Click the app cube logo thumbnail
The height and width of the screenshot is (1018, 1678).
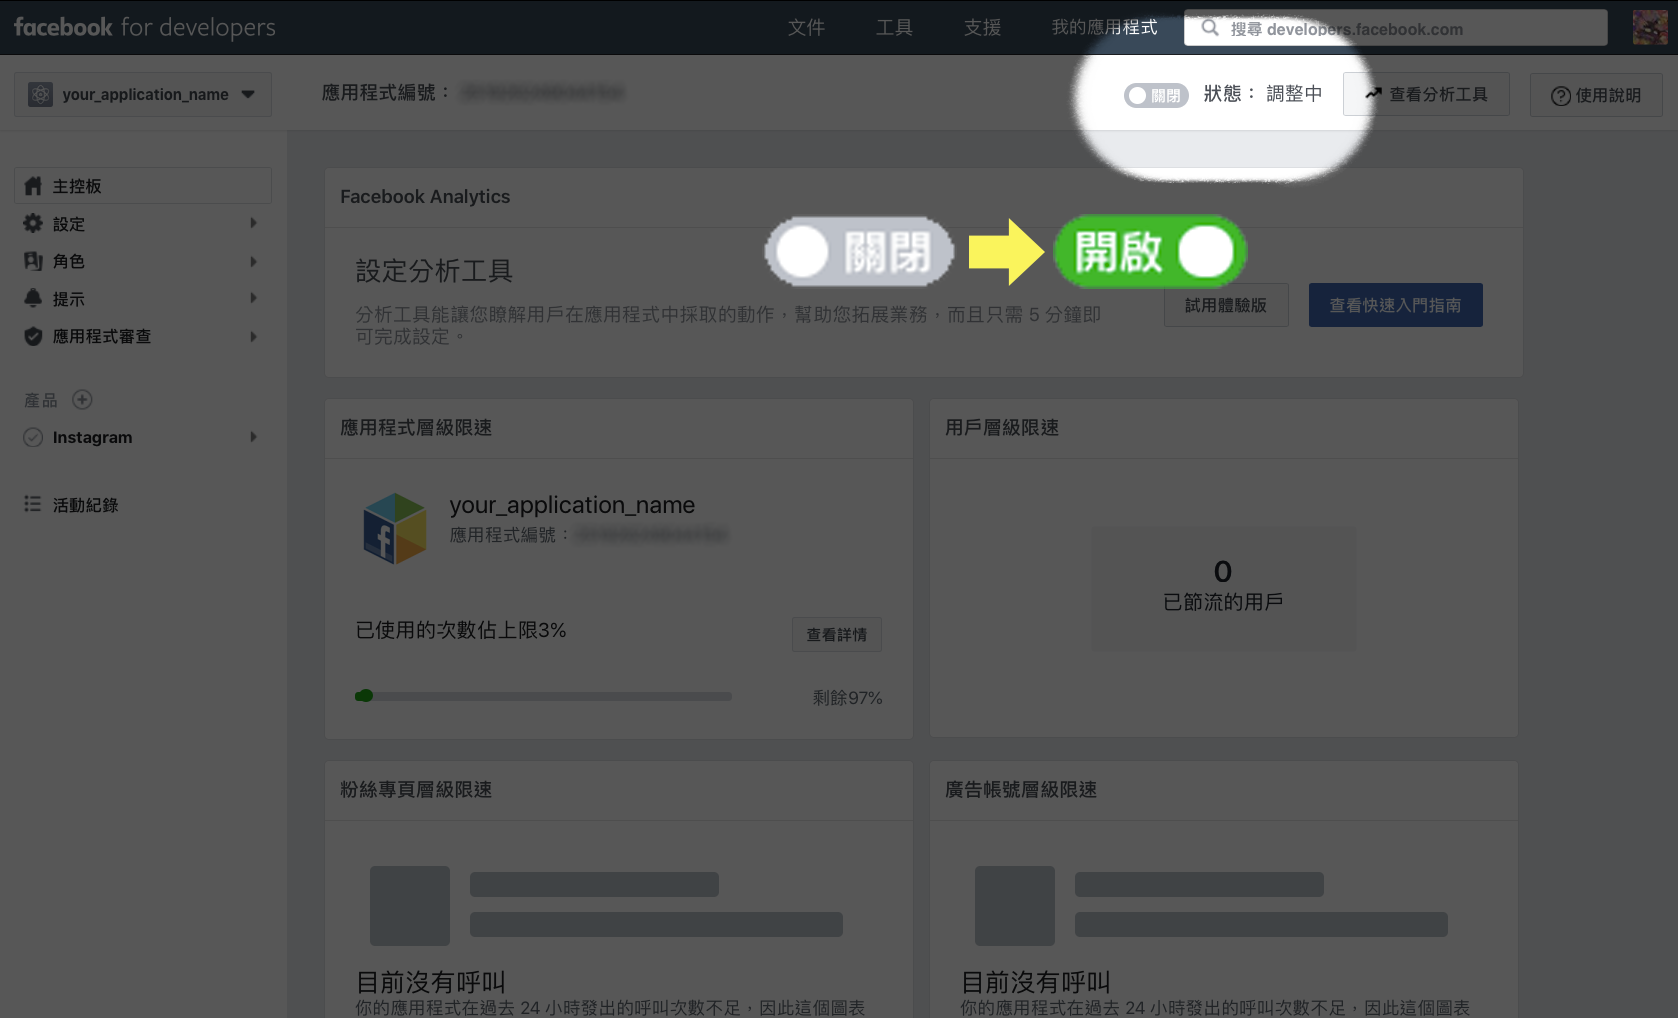pyautogui.click(x=395, y=528)
